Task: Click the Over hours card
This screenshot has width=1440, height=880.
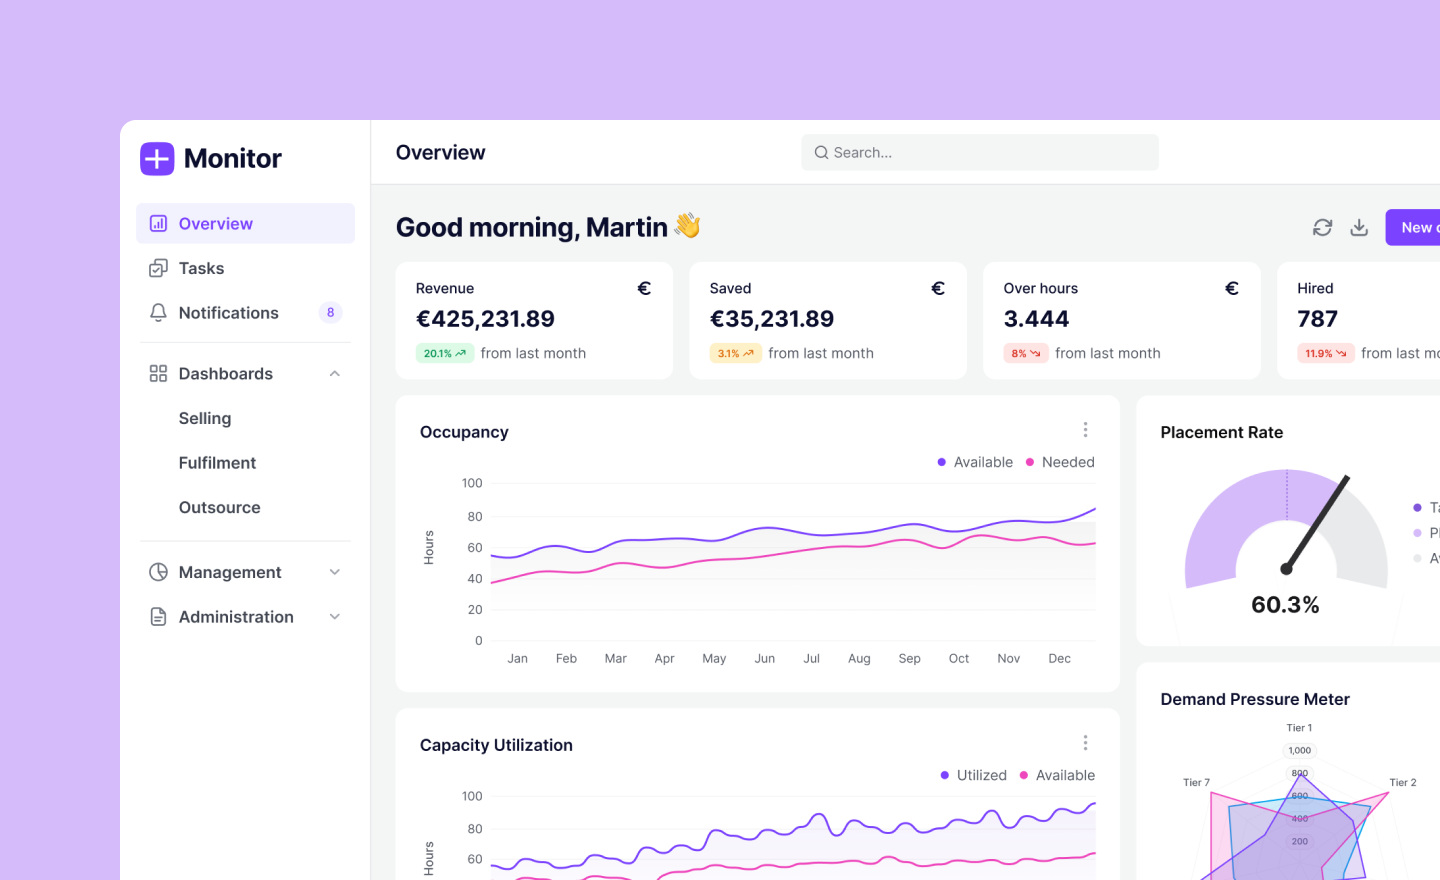Action: coord(1122,321)
